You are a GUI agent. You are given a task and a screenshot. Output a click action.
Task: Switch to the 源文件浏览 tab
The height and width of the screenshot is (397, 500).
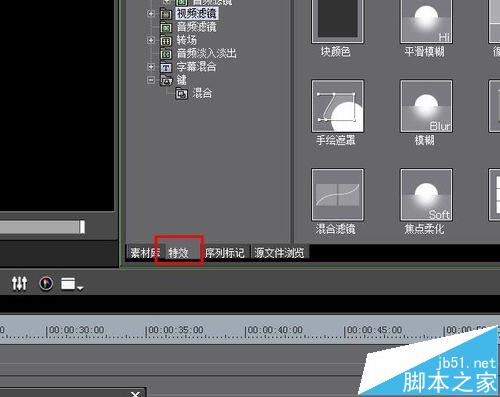pyautogui.click(x=279, y=252)
